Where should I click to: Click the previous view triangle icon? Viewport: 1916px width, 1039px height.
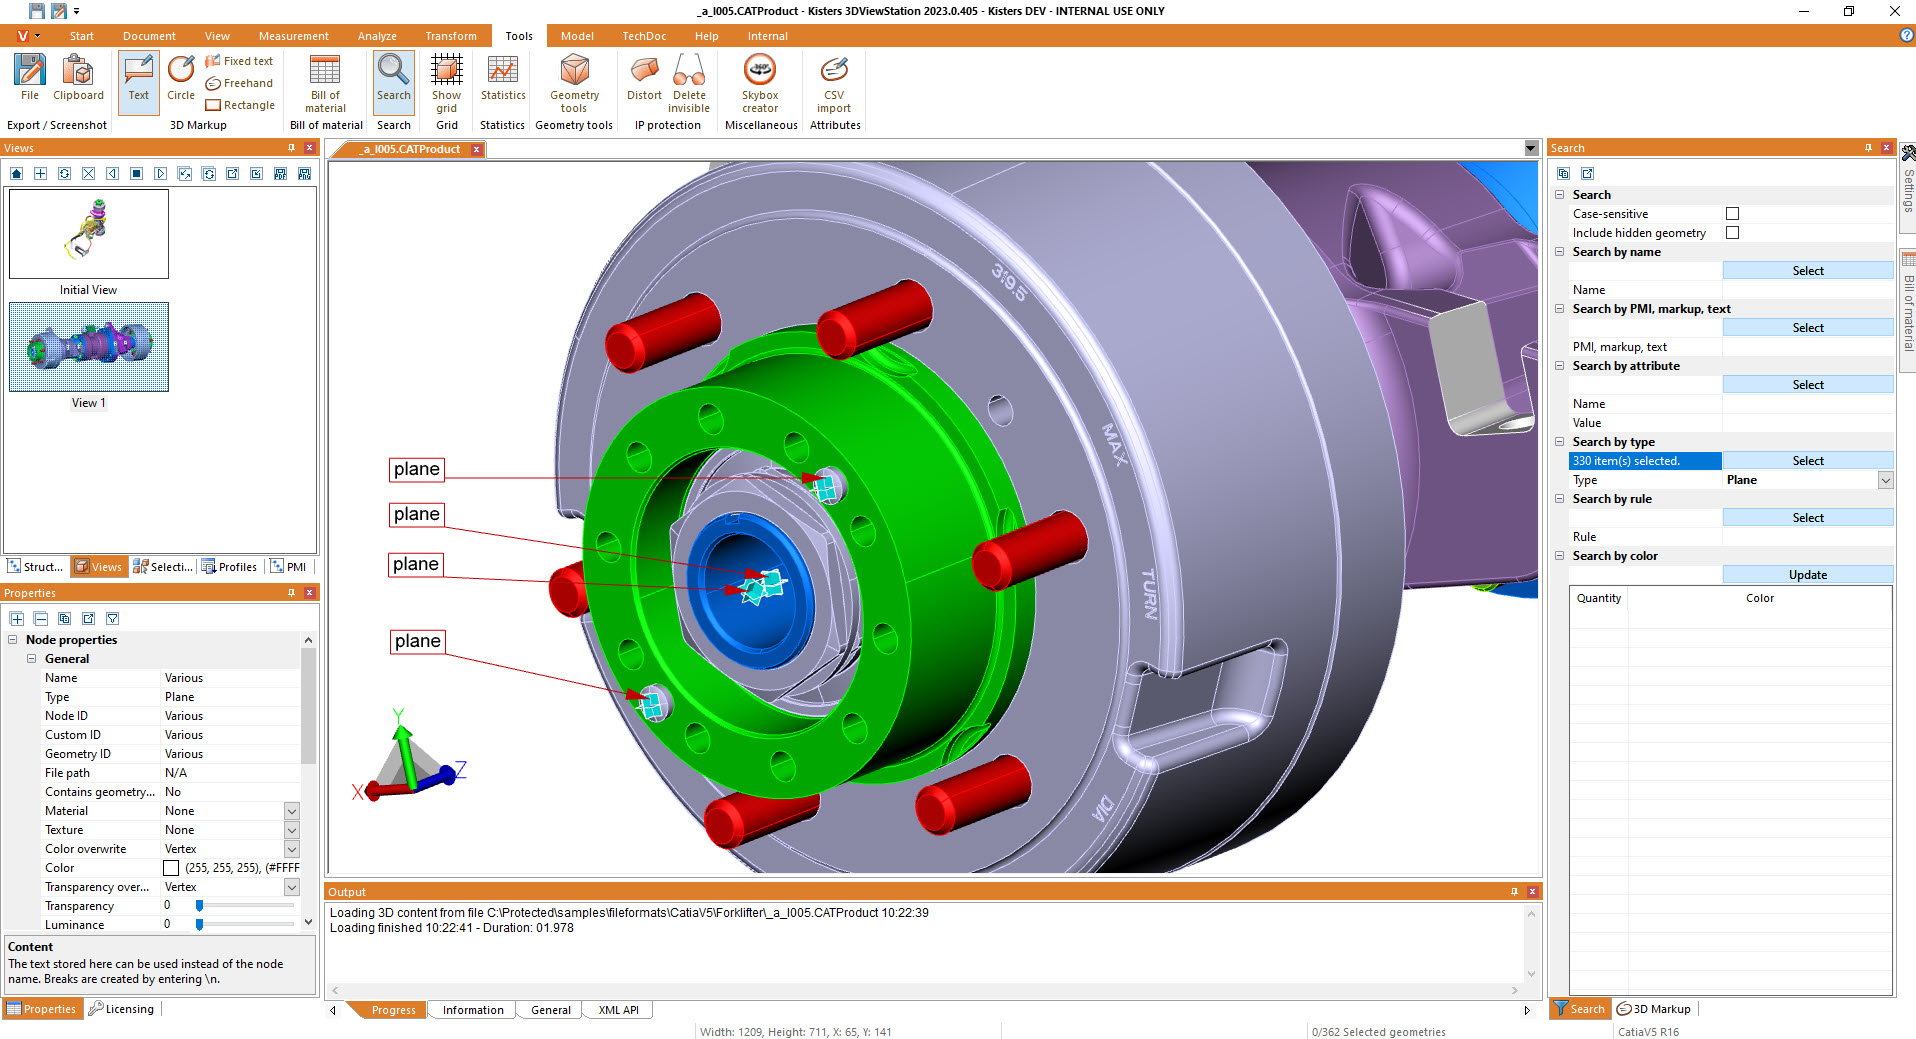[112, 174]
